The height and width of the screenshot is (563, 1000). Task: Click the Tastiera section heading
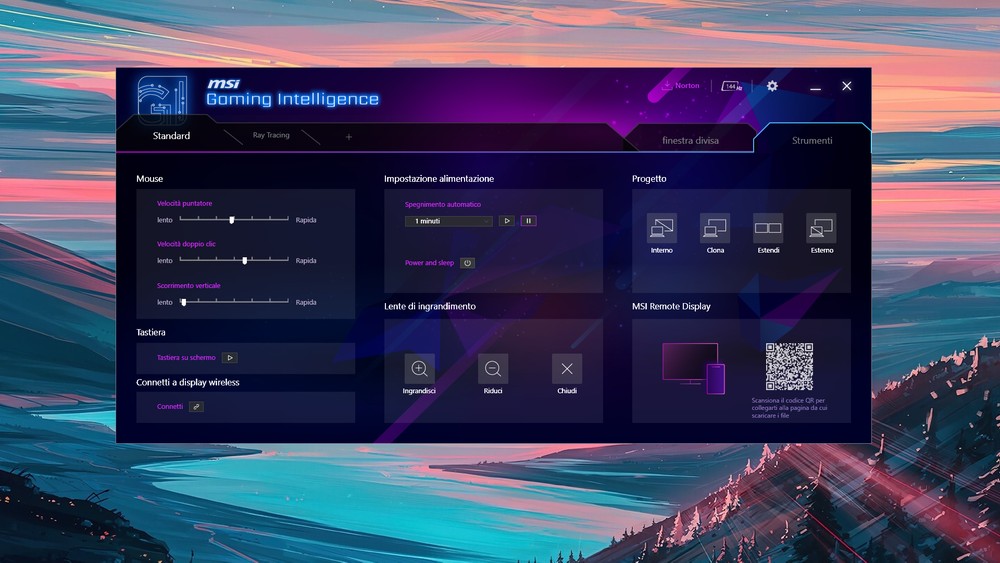[x=151, y=332]
